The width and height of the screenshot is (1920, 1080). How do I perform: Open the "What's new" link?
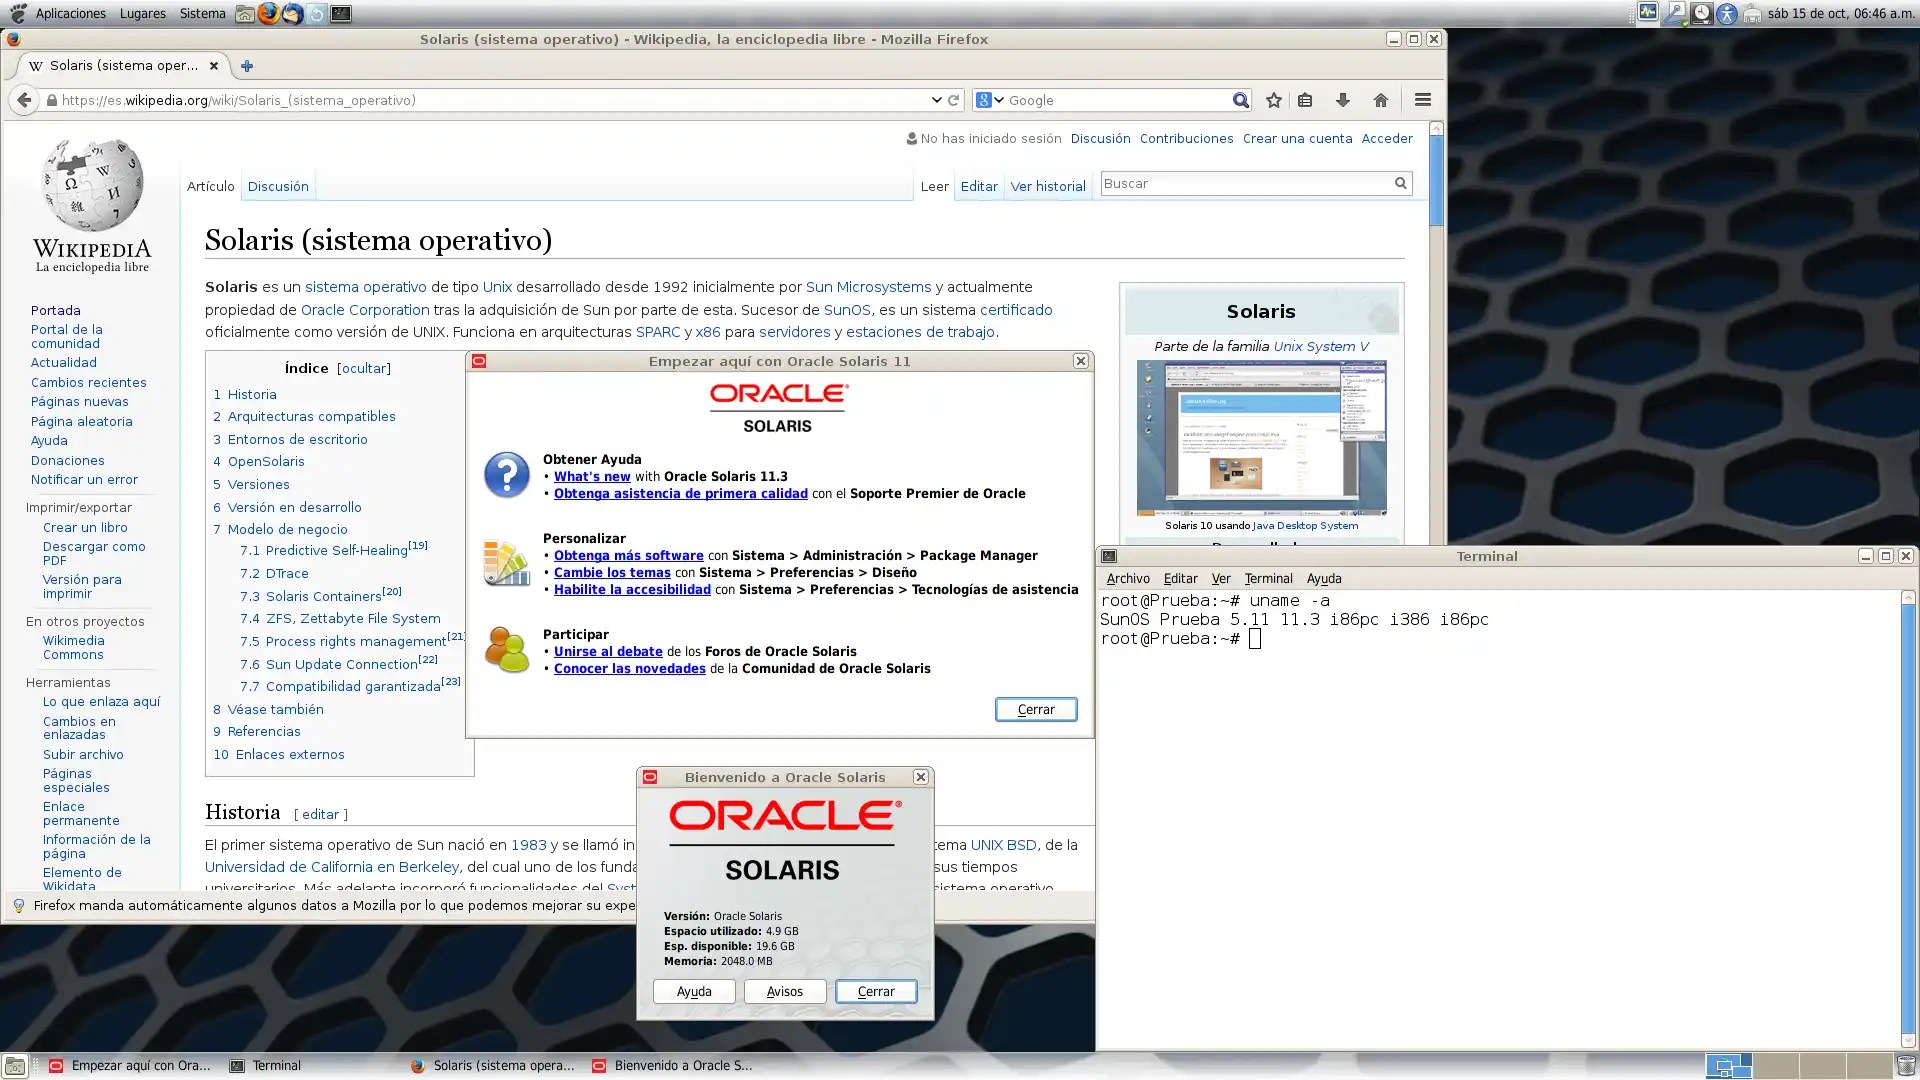point(592,476)
